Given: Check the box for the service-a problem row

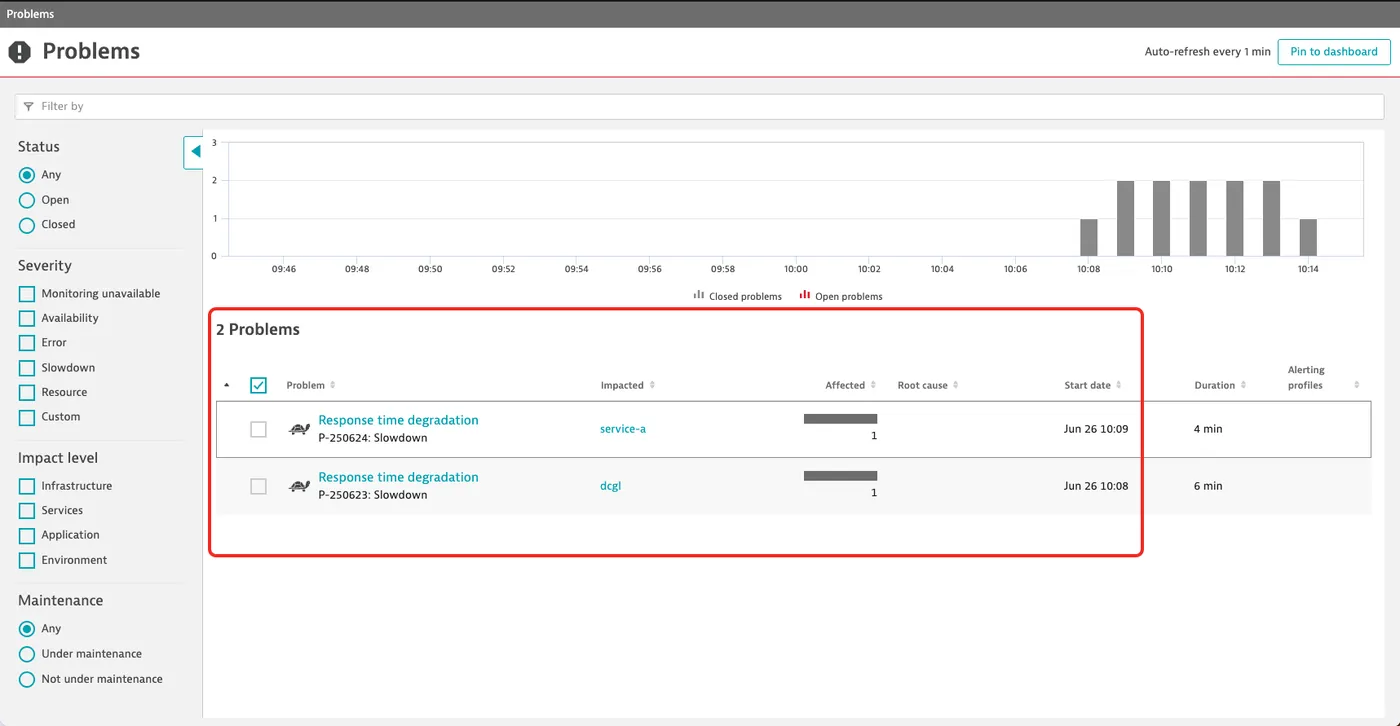Looking at the screenshot, I should 258,429.
